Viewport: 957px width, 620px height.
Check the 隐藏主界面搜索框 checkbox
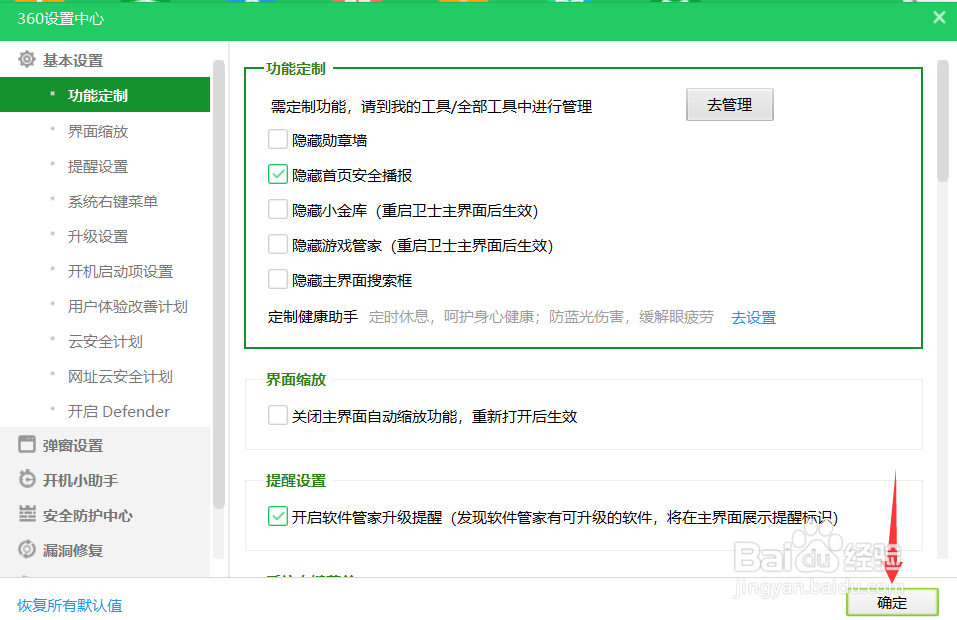point(278,279)
